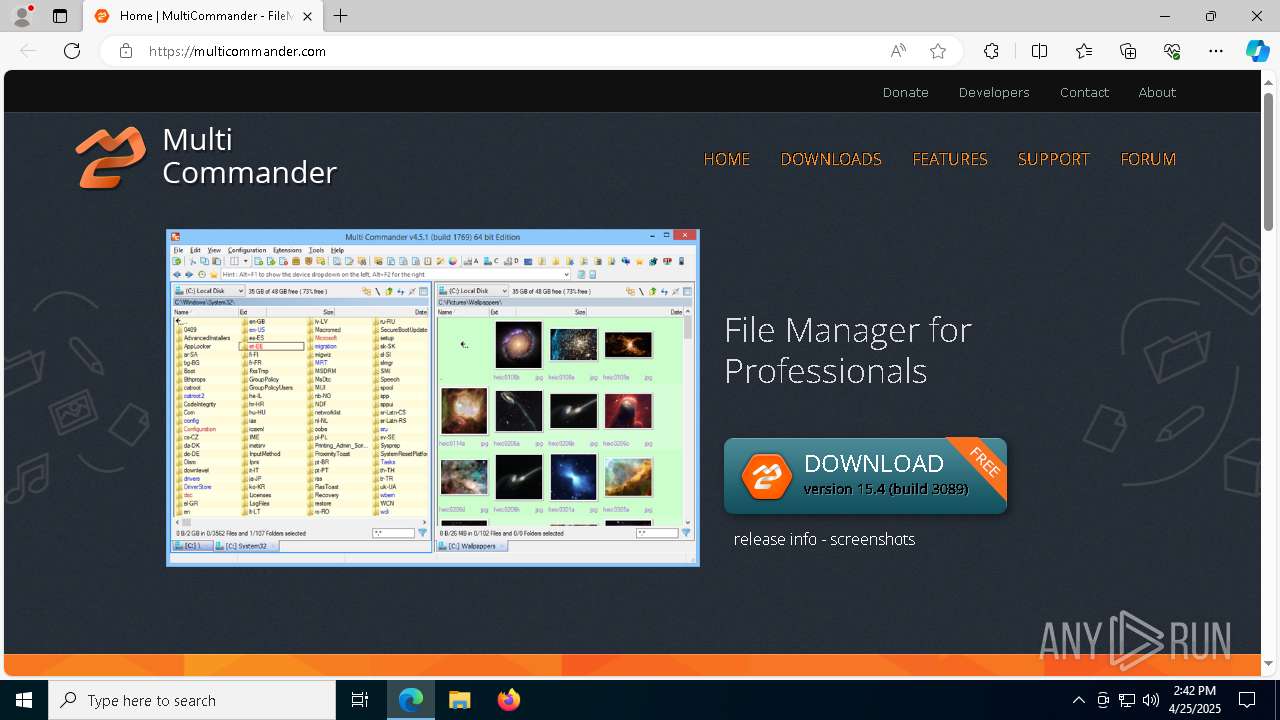1280x720 pixels.
Task: Click the Edge icon on taskbar
Action: (411, 700)
